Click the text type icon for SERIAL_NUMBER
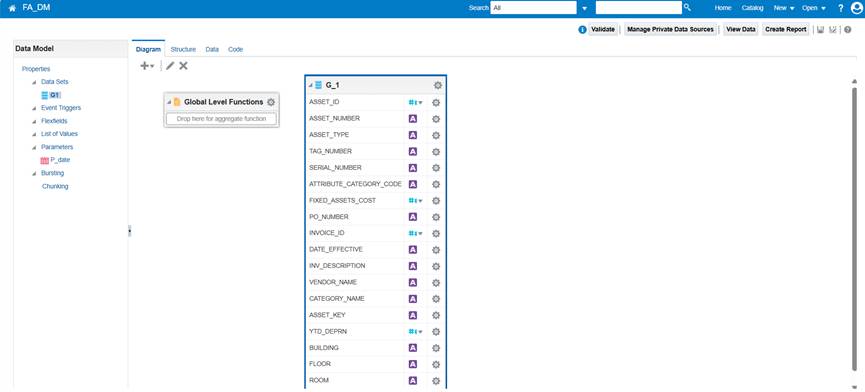865x392 pixels. 413,168
